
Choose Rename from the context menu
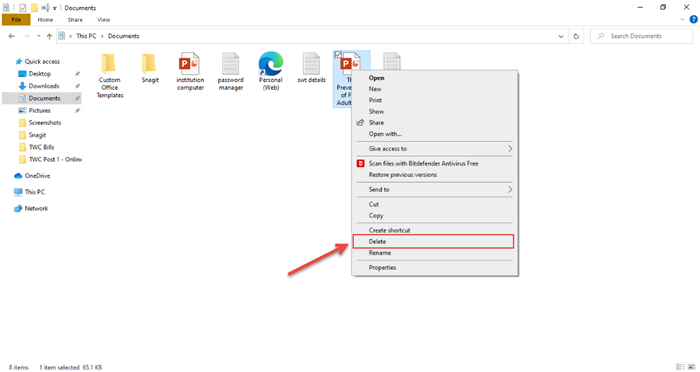point(435,253)
